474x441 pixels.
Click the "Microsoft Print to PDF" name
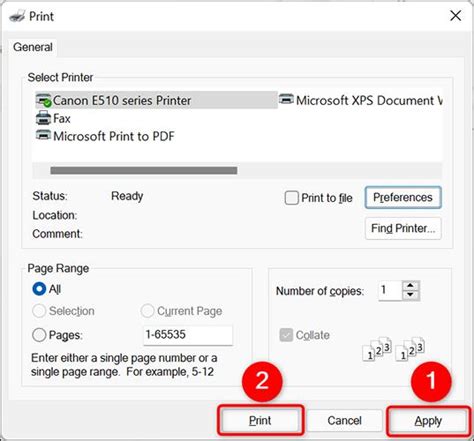pos(114,136)
